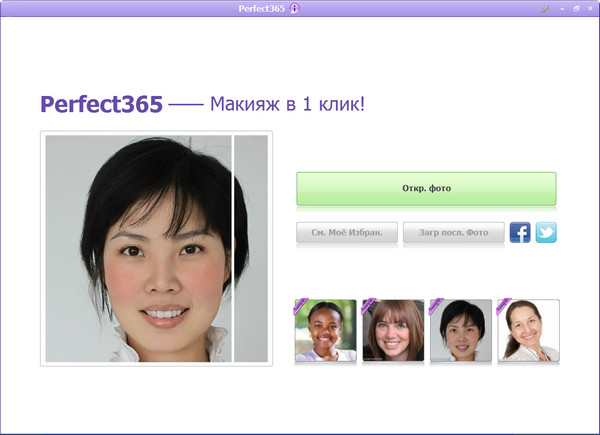
Task: Share on Facebook using the Facebook icon
Action: tap(520, 232)
